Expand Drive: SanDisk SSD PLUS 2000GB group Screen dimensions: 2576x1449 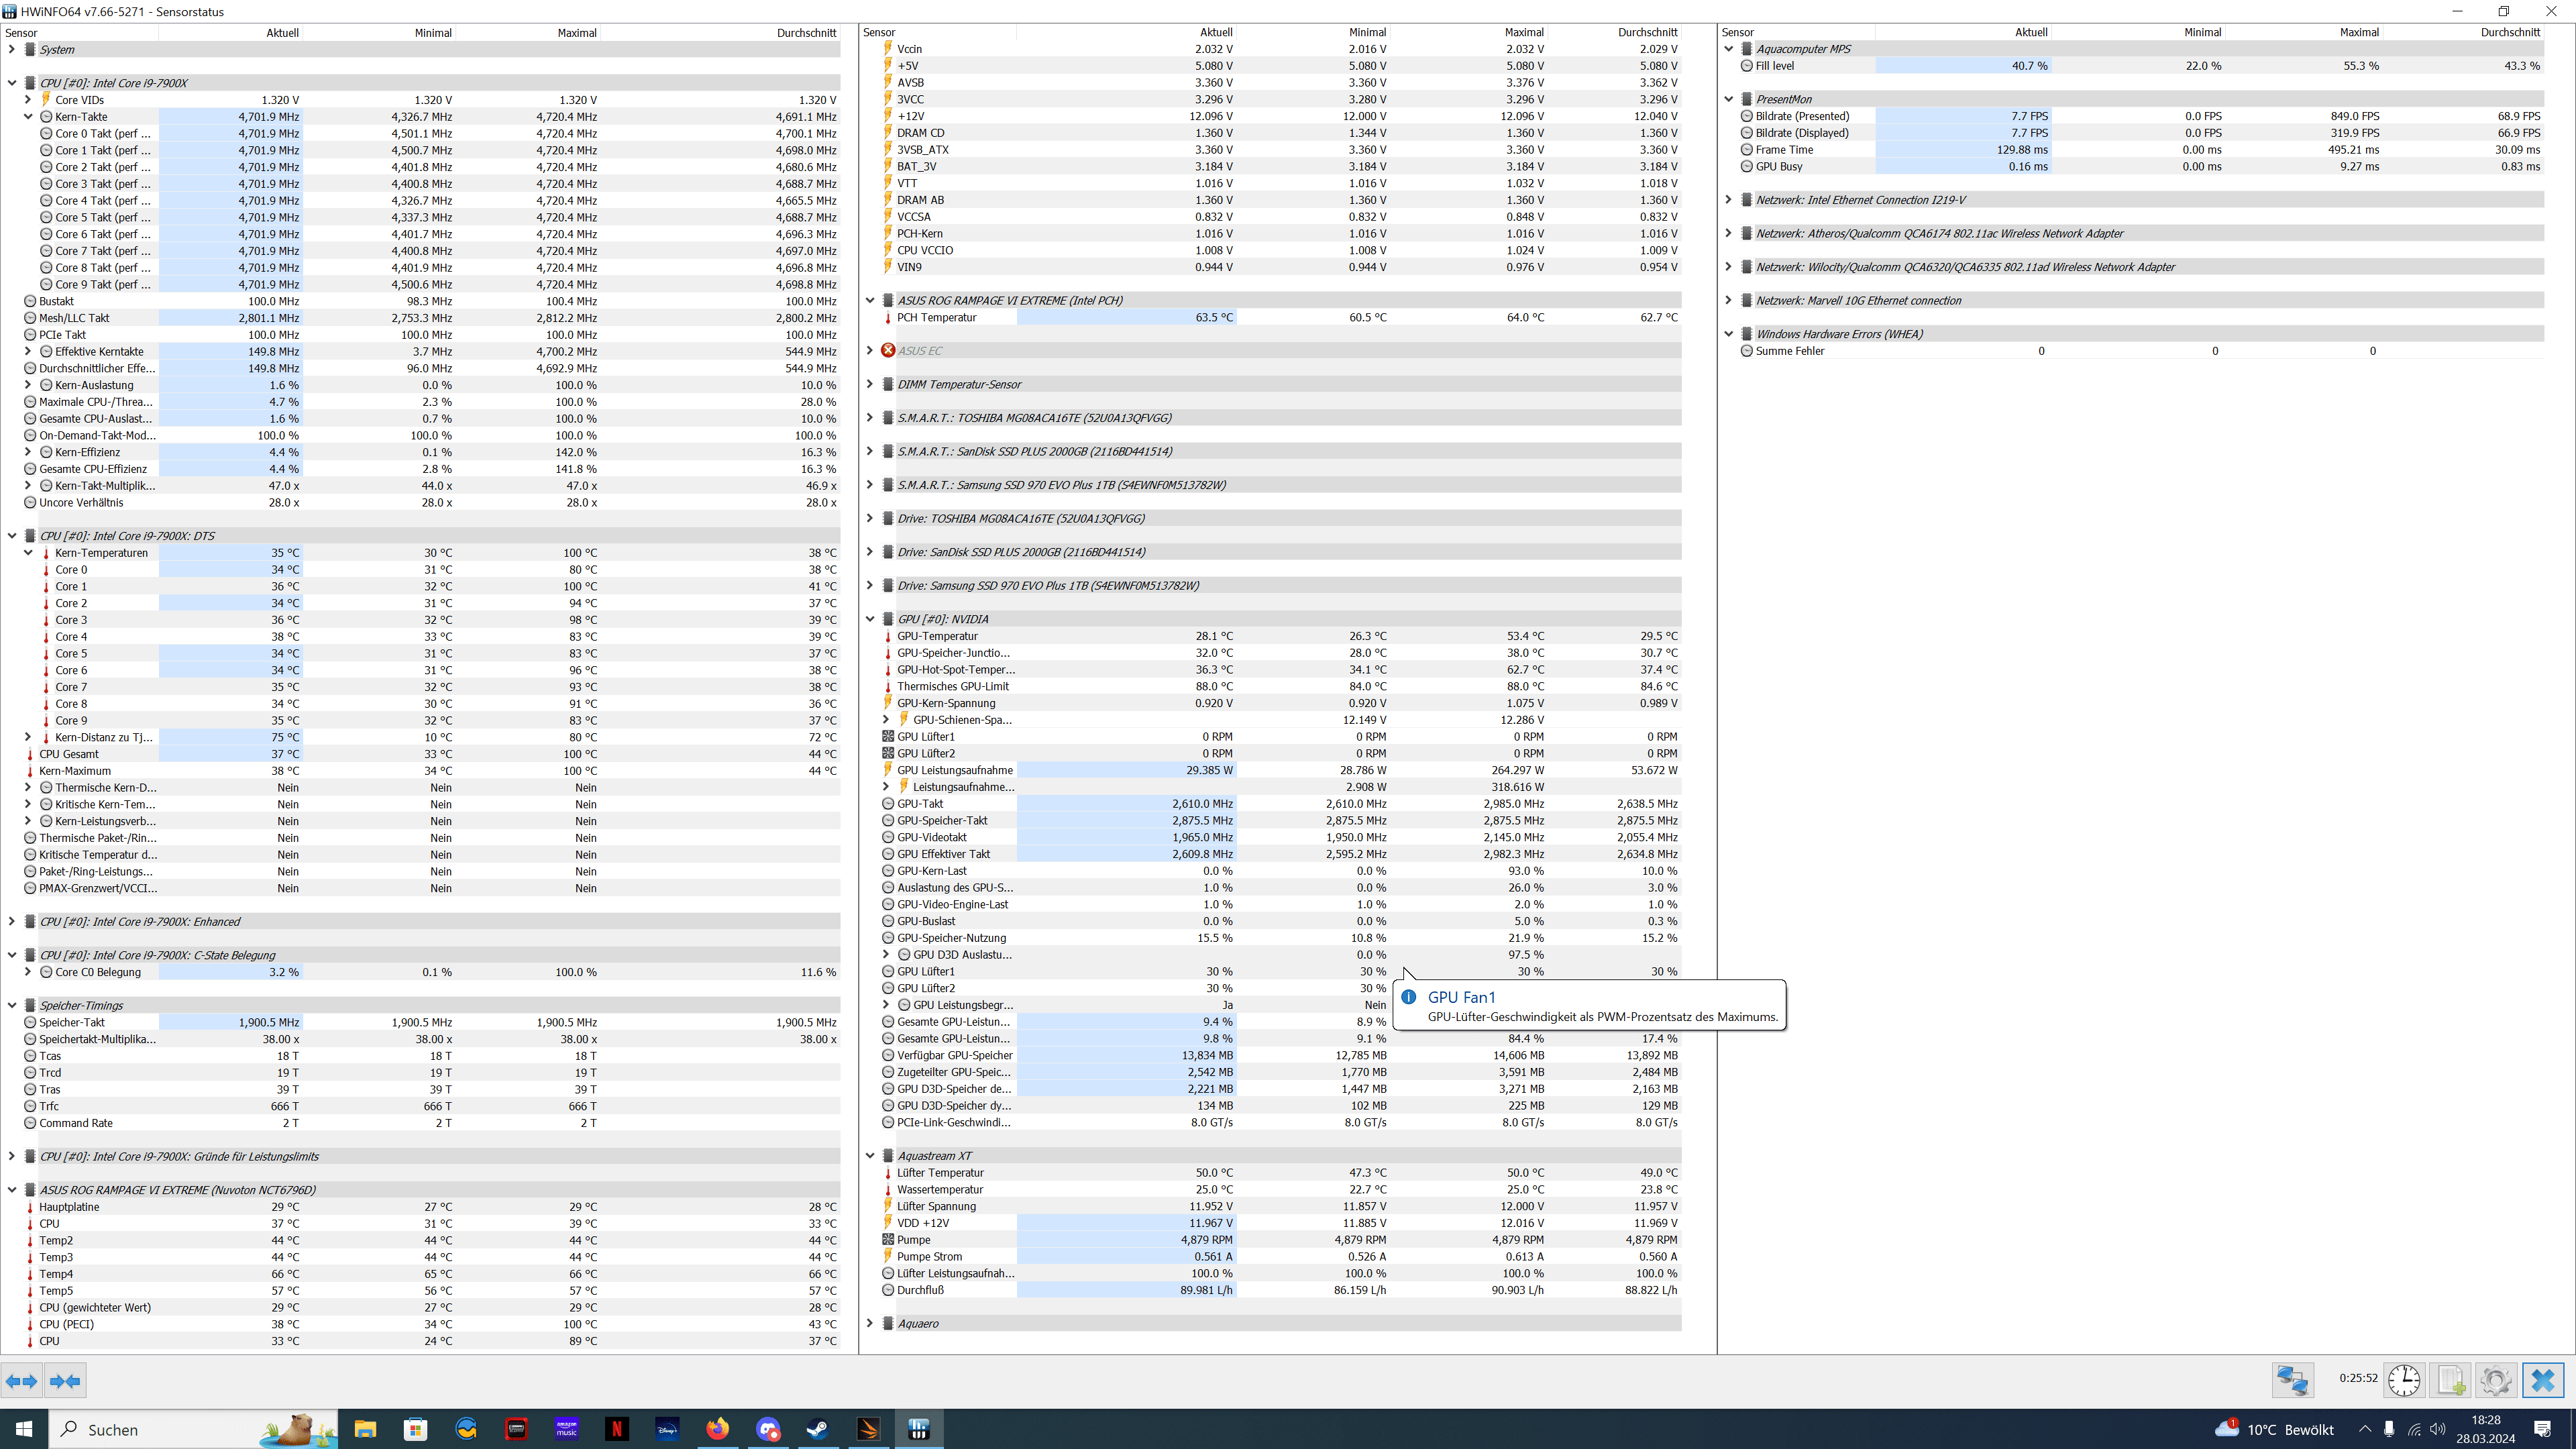coord(870,552)
